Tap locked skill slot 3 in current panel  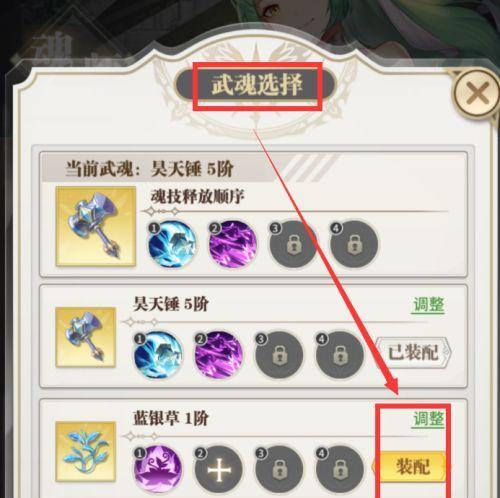coord(293,244)
